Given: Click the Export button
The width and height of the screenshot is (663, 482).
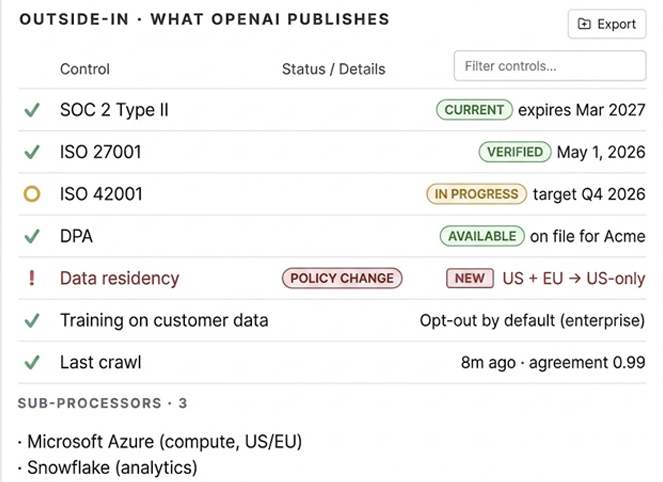Looking at the screenshot, I should tap(607, 24).
